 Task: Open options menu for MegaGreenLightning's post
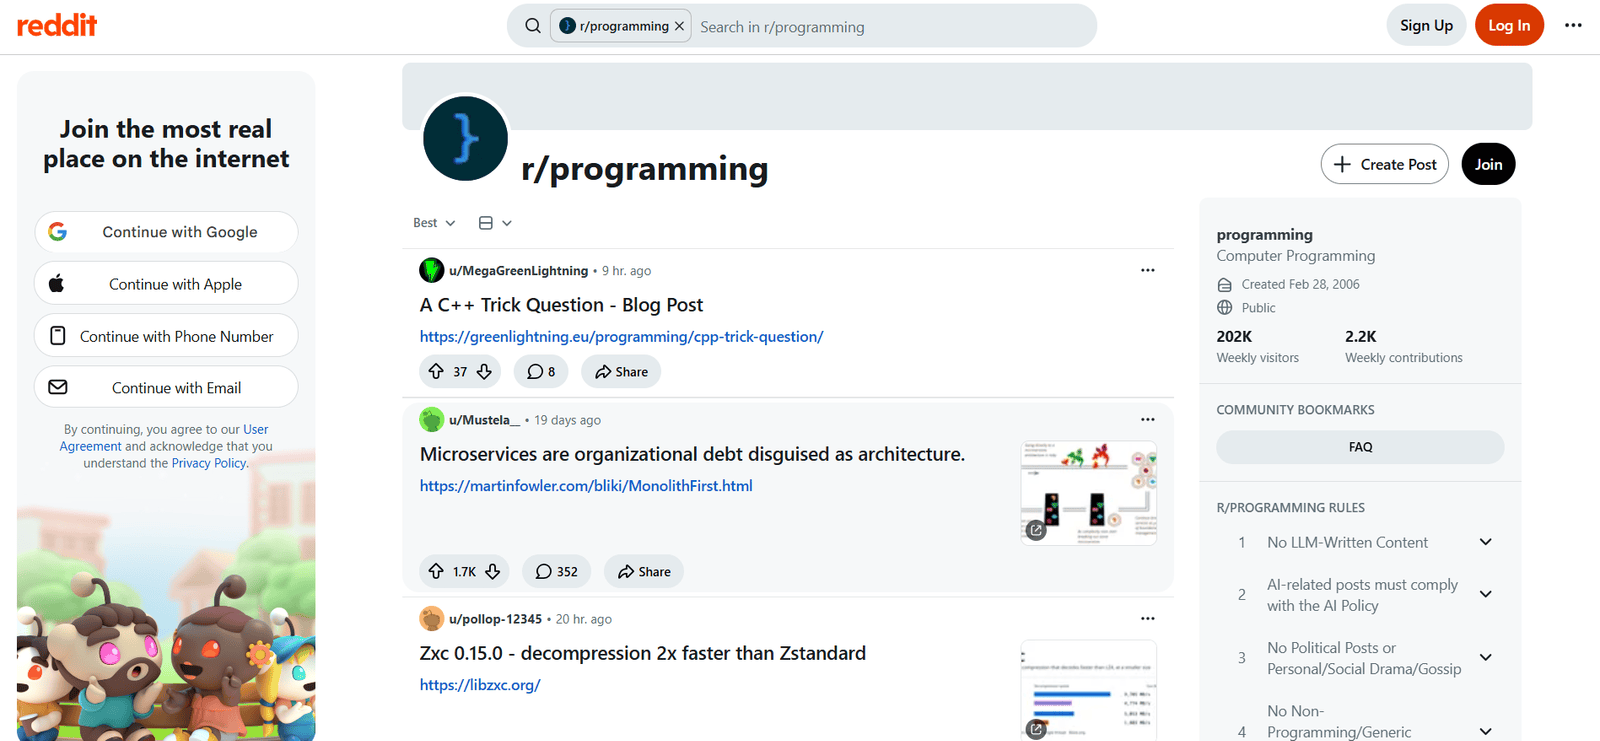(x=1148, y=270)
